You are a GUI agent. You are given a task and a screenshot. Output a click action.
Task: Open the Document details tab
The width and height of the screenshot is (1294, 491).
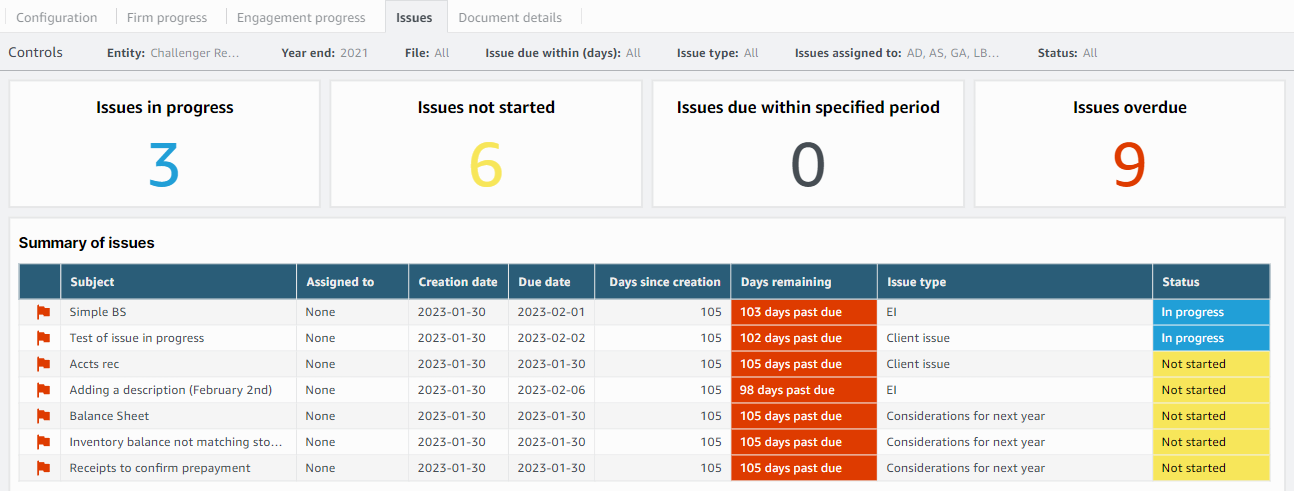point(510,17)
